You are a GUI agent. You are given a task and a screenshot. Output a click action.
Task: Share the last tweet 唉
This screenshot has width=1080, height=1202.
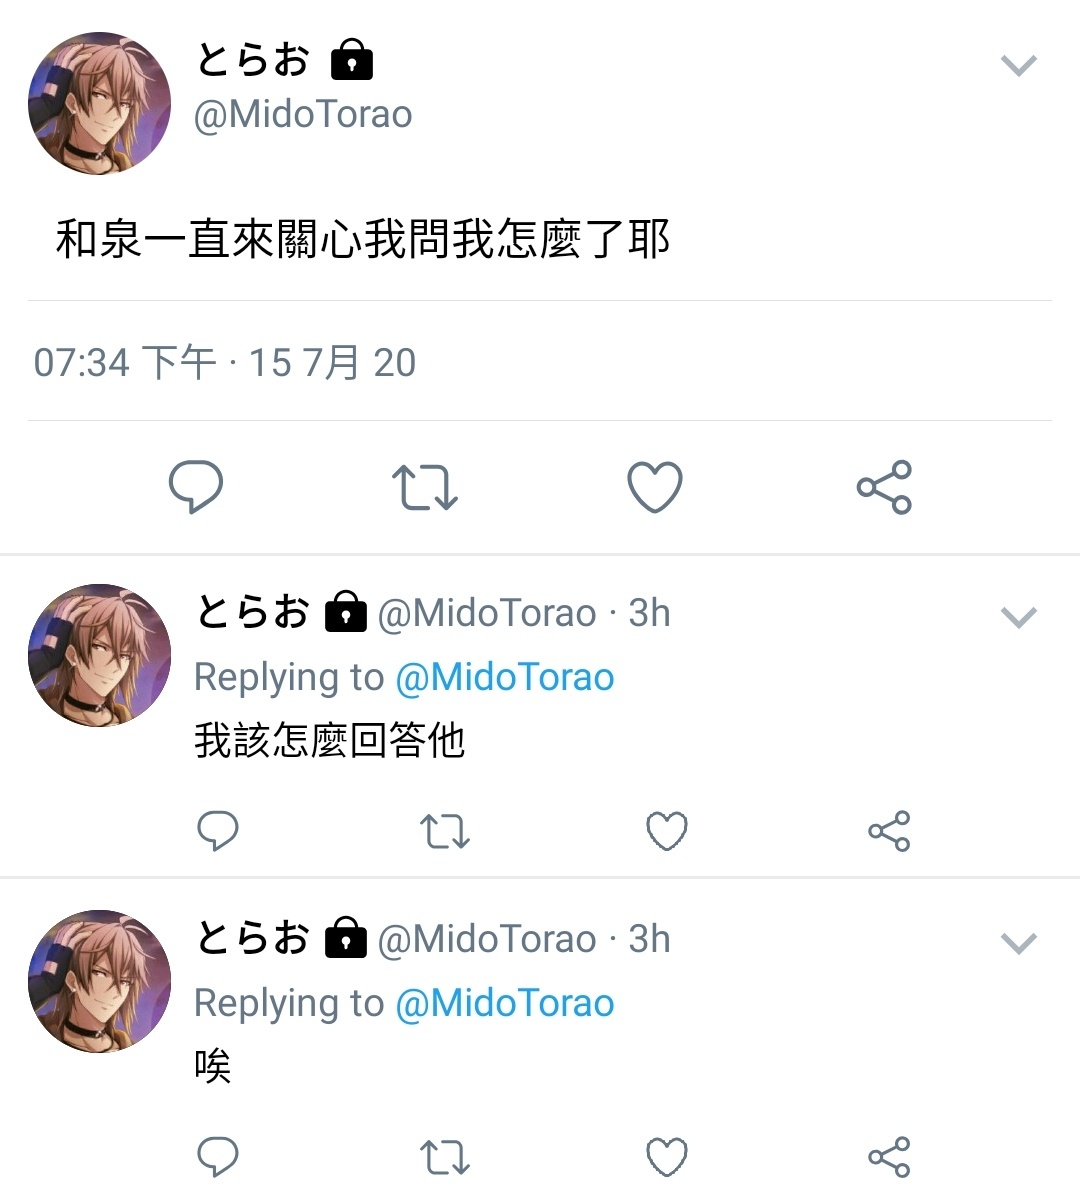tap(889, 1157)
